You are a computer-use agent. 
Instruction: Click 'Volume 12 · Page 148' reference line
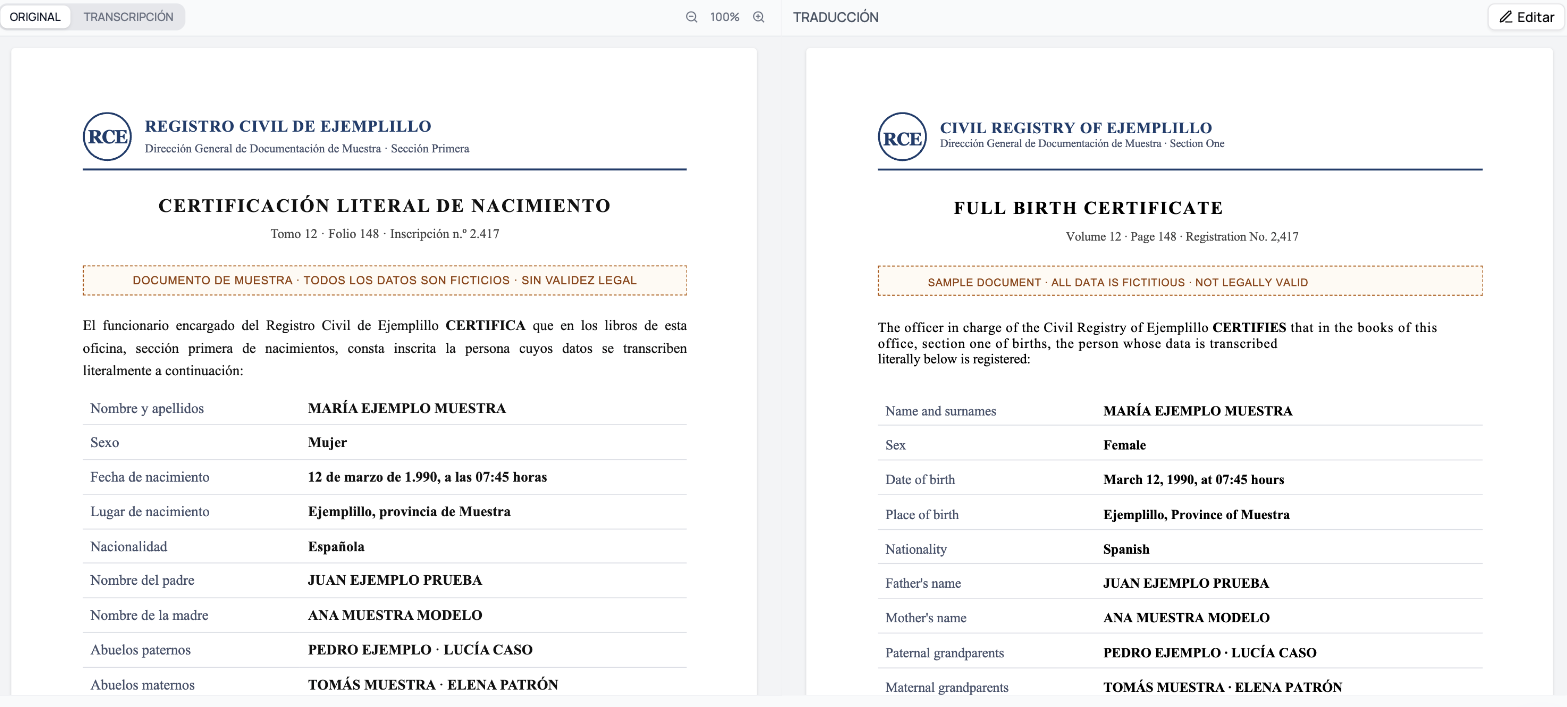(x=1182, y=237)
